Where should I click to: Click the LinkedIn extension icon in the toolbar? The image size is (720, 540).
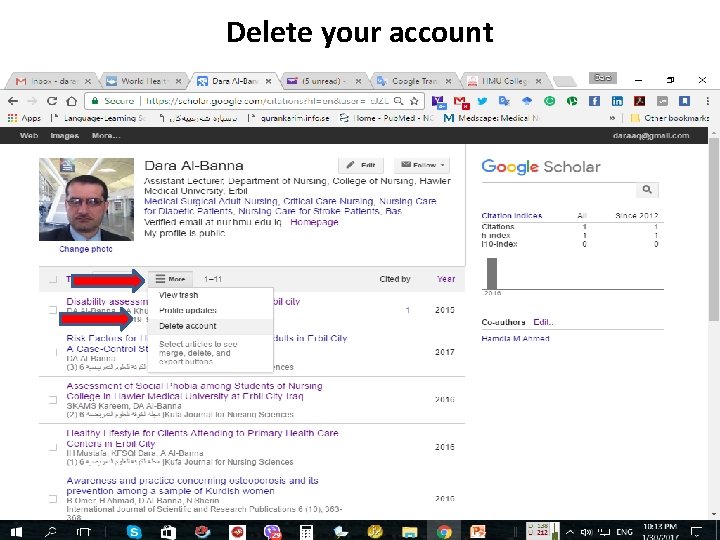(617, 101)
